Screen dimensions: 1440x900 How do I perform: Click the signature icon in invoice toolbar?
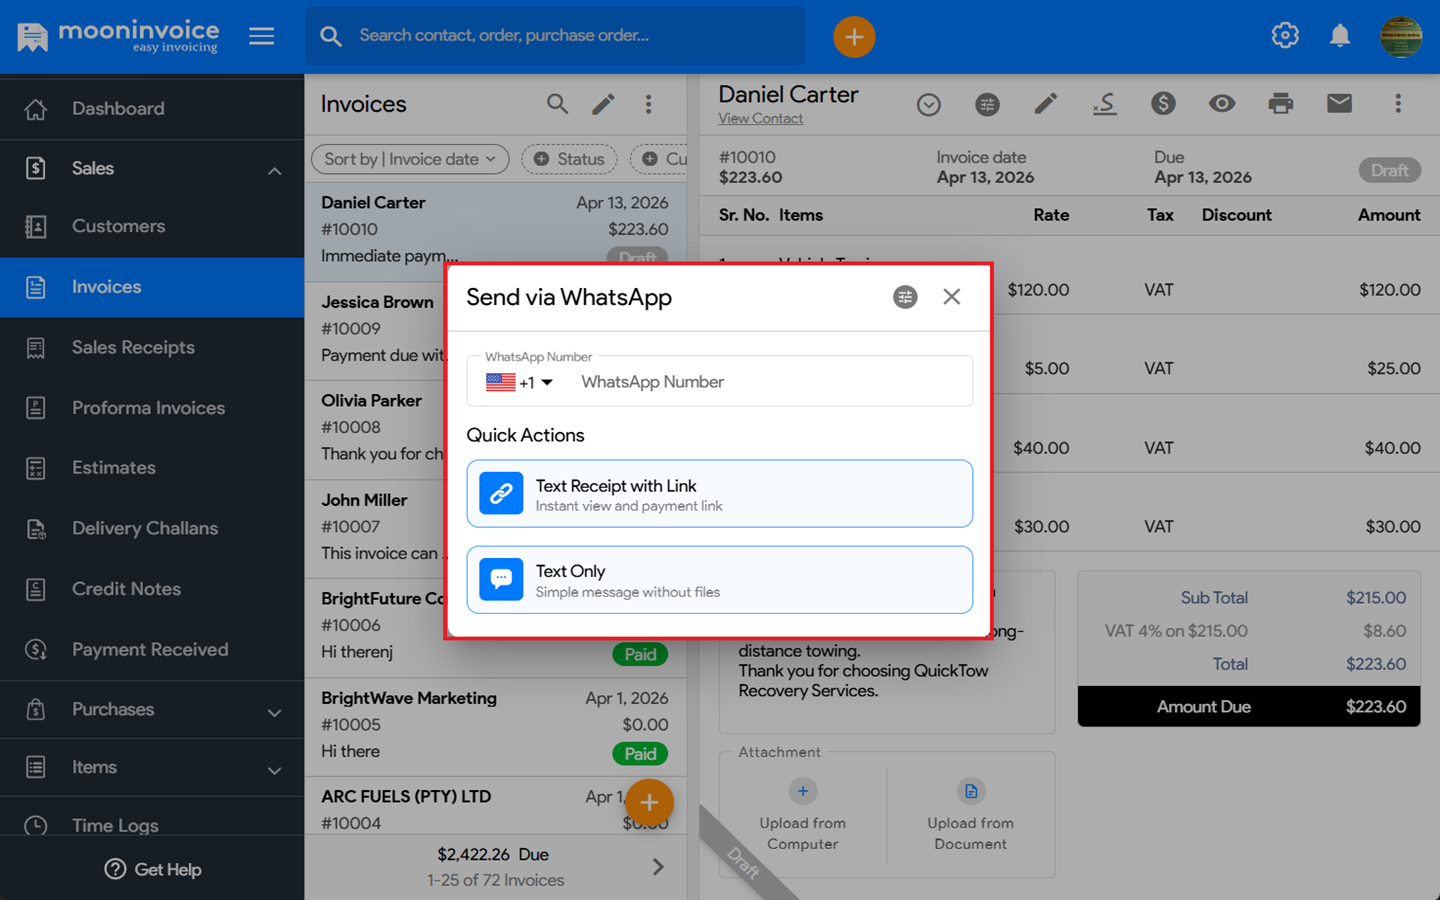pos(1104,104)
